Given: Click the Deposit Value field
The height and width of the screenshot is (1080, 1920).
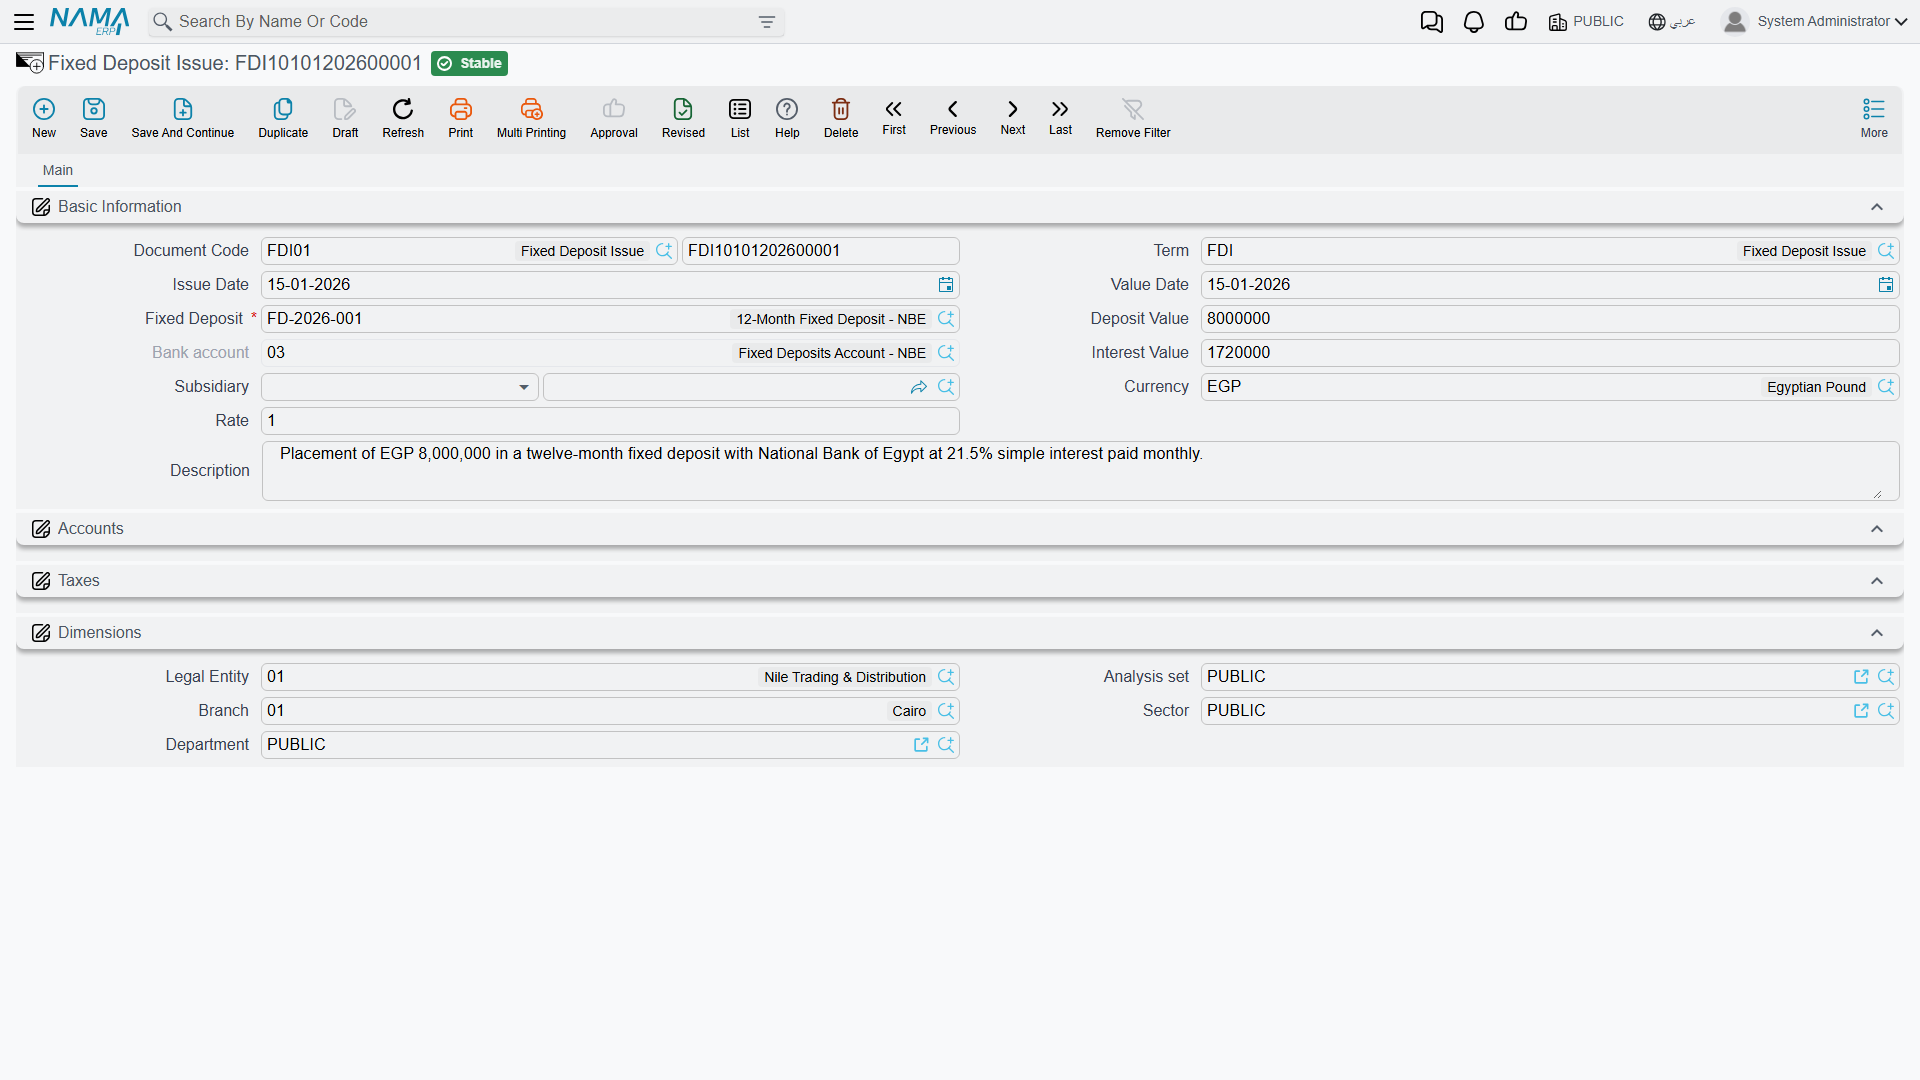Looking at the screenshot, I should (1549, 319).
